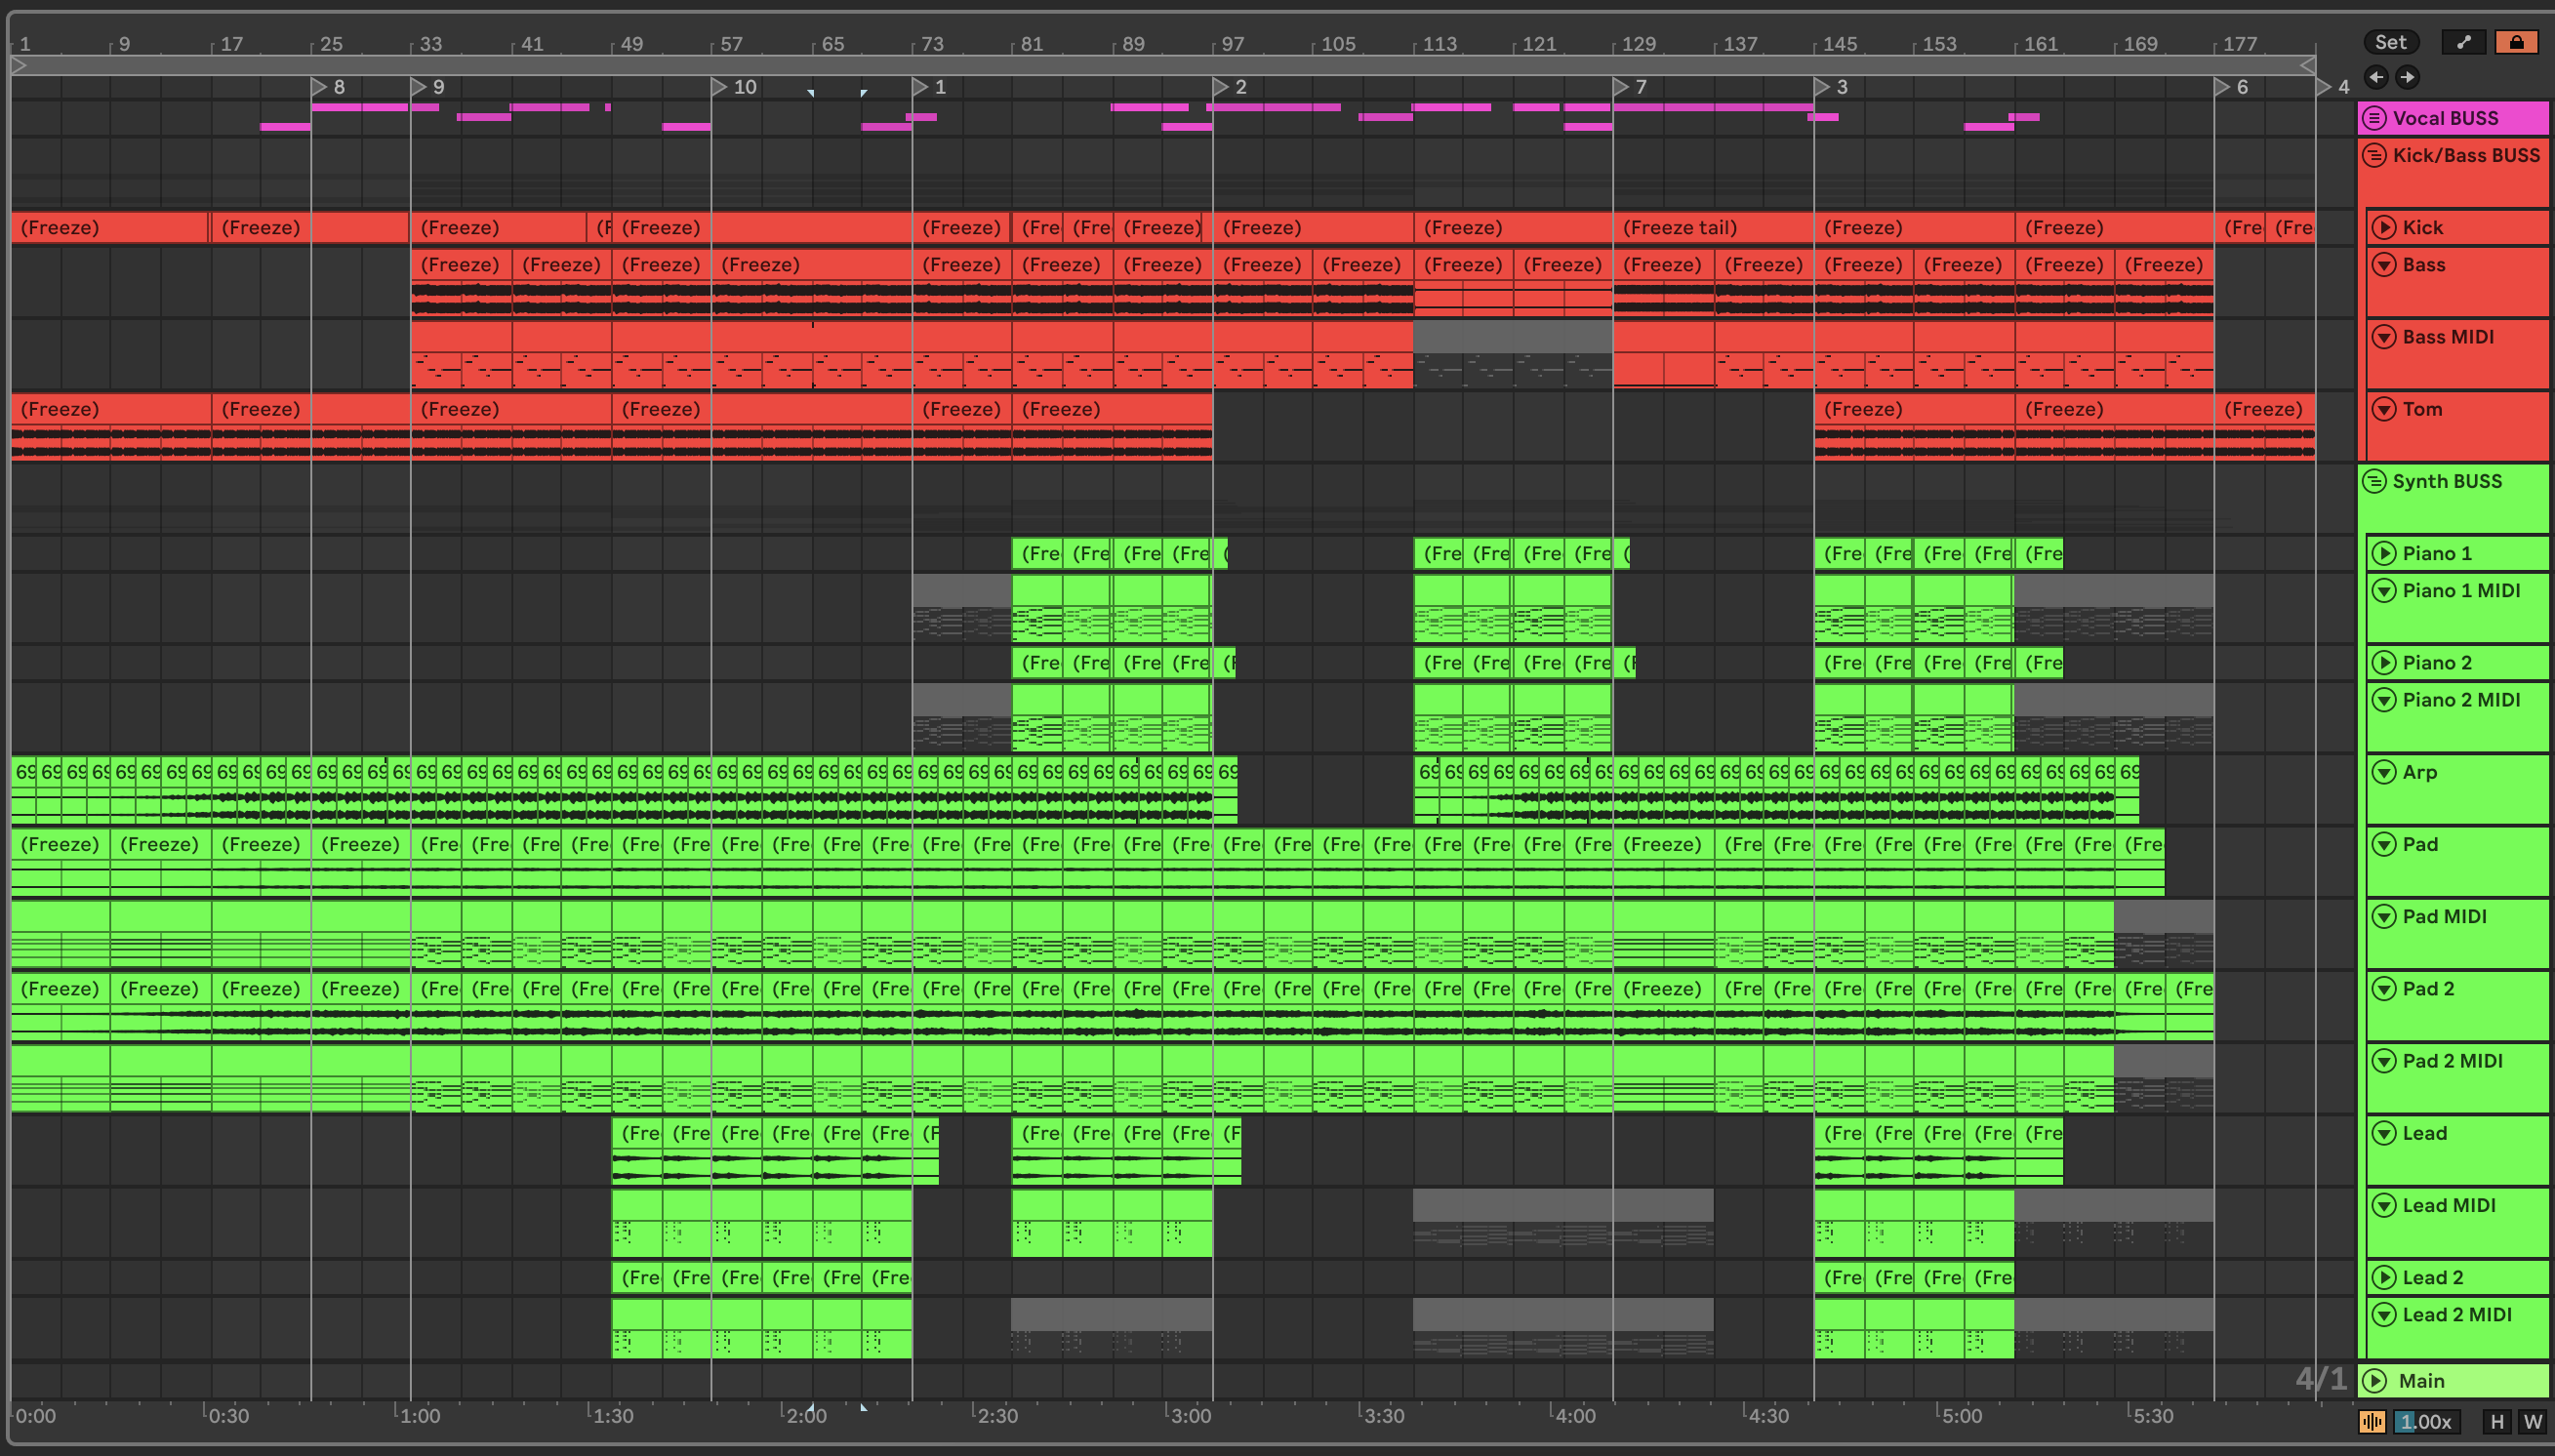The image size is (2555, 1456).
Task: Jump to previous locator arrow
Action: coord(2377,77)
